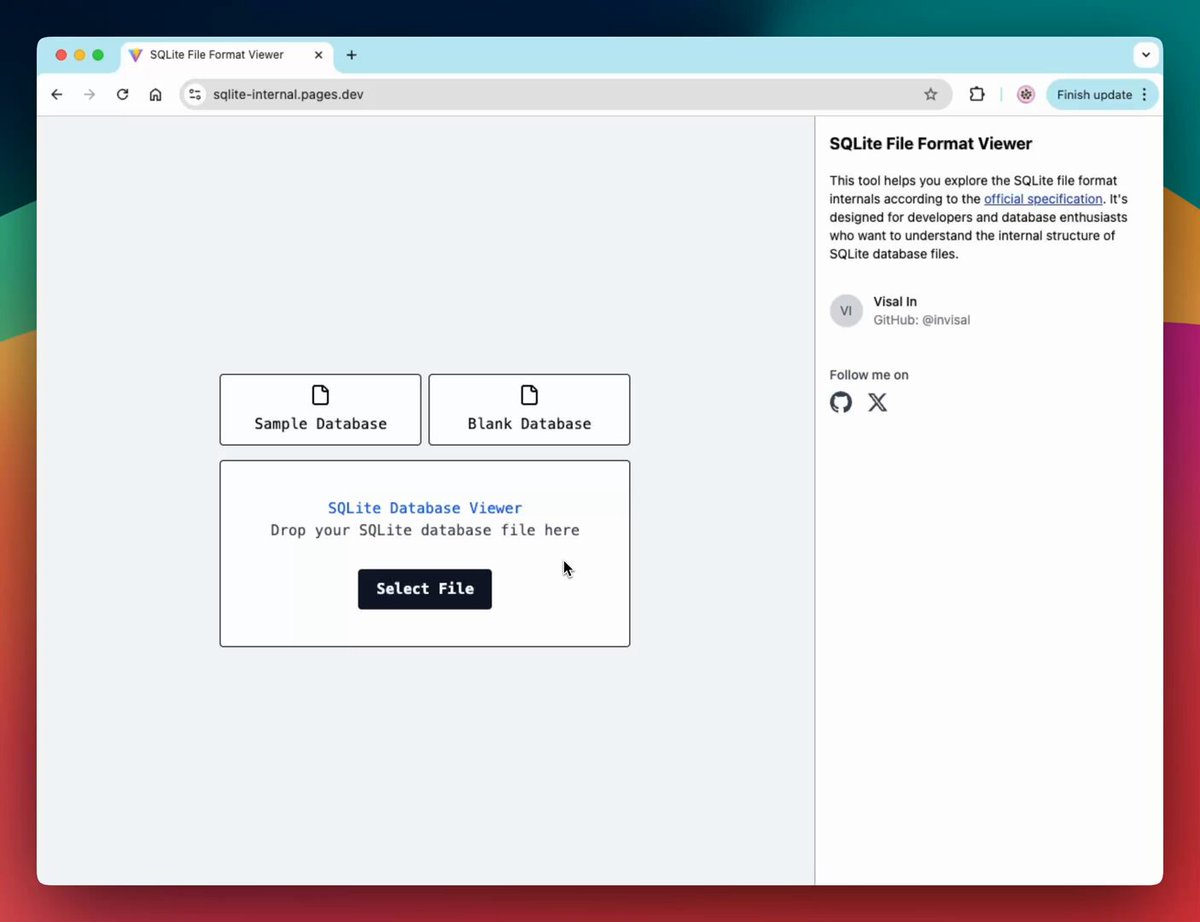Reload the page

[122, 95]
